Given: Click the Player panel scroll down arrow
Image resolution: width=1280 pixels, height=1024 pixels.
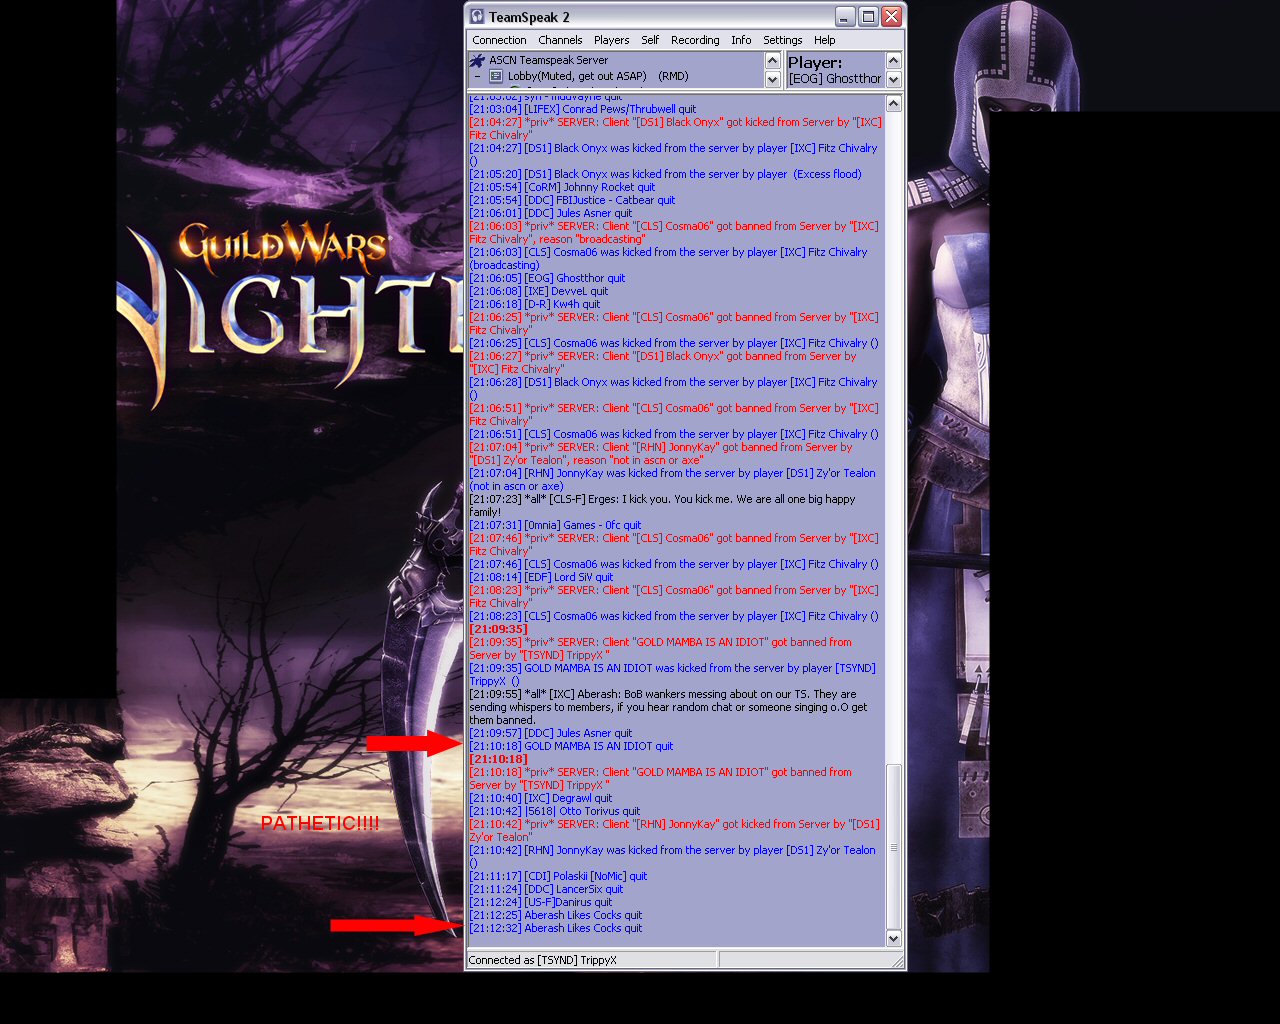Looking at the screenshot, I should pyautogui.click(x=894, y=79).
